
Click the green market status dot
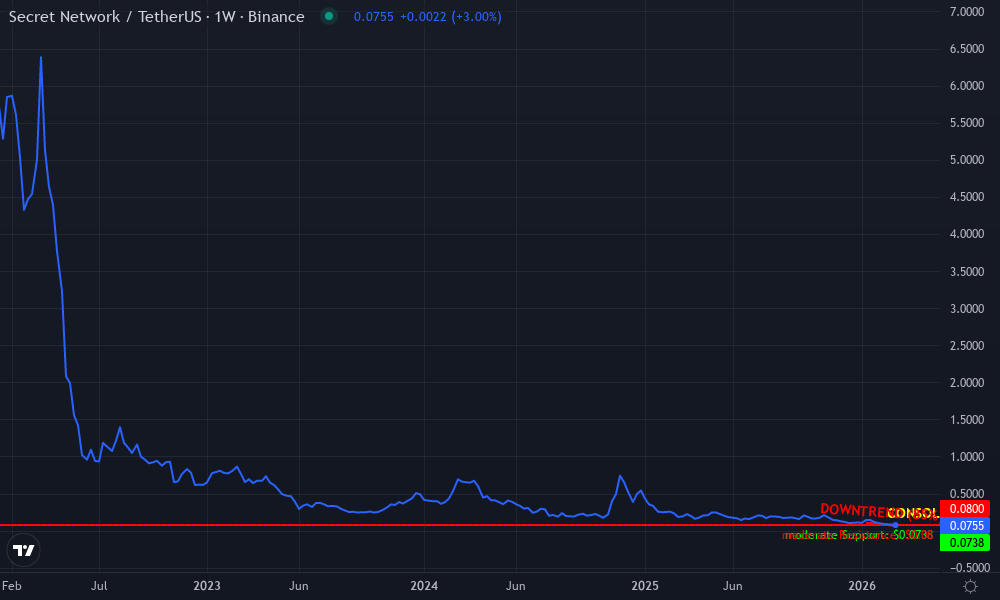click(327, 16)
